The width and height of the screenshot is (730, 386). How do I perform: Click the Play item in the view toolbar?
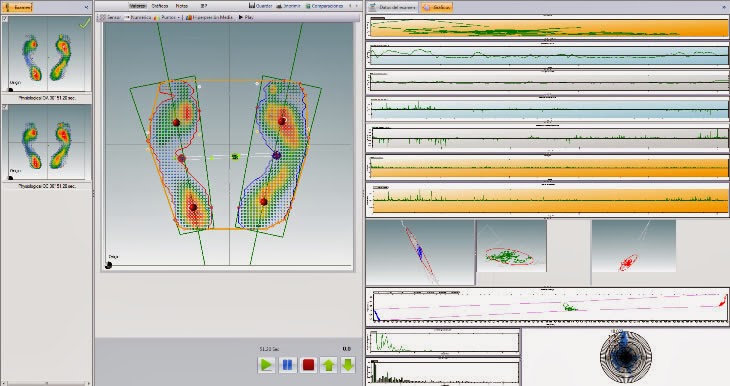245,17
